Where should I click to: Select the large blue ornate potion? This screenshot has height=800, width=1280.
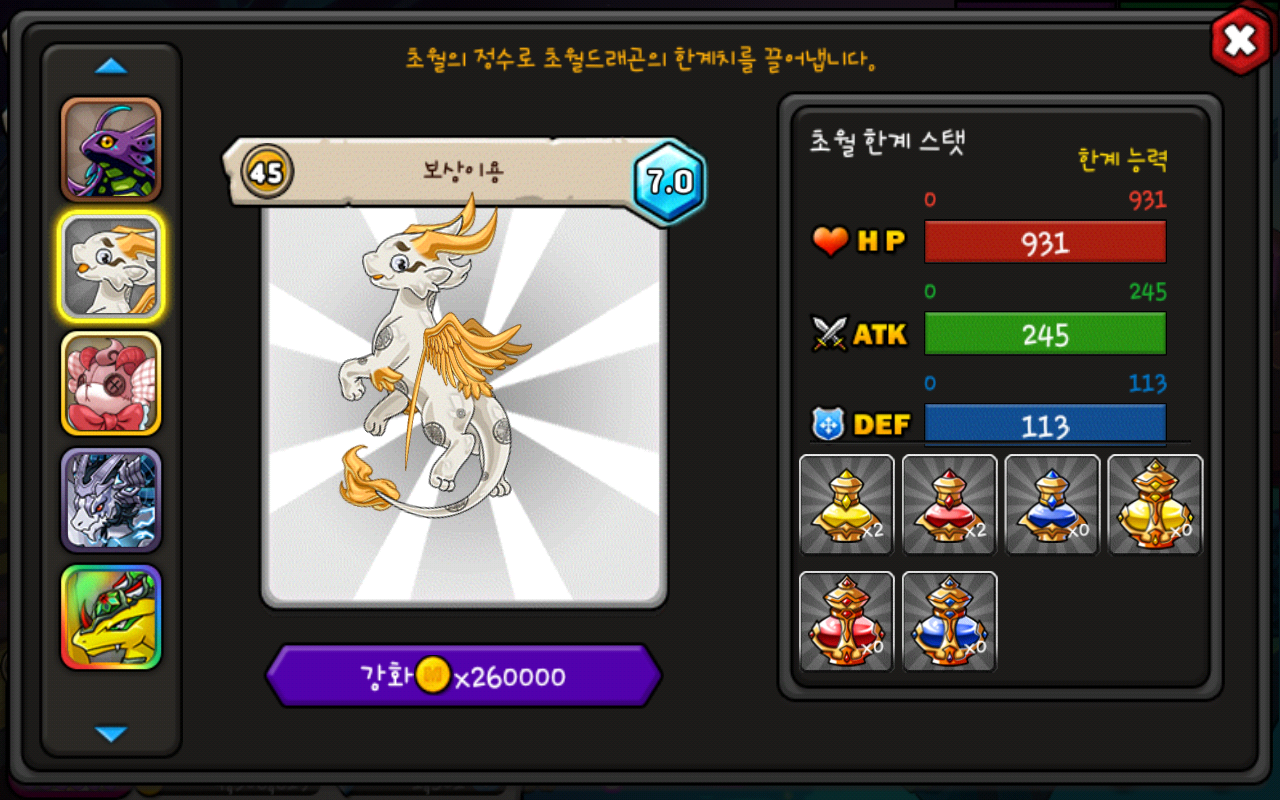pos(950,621)
